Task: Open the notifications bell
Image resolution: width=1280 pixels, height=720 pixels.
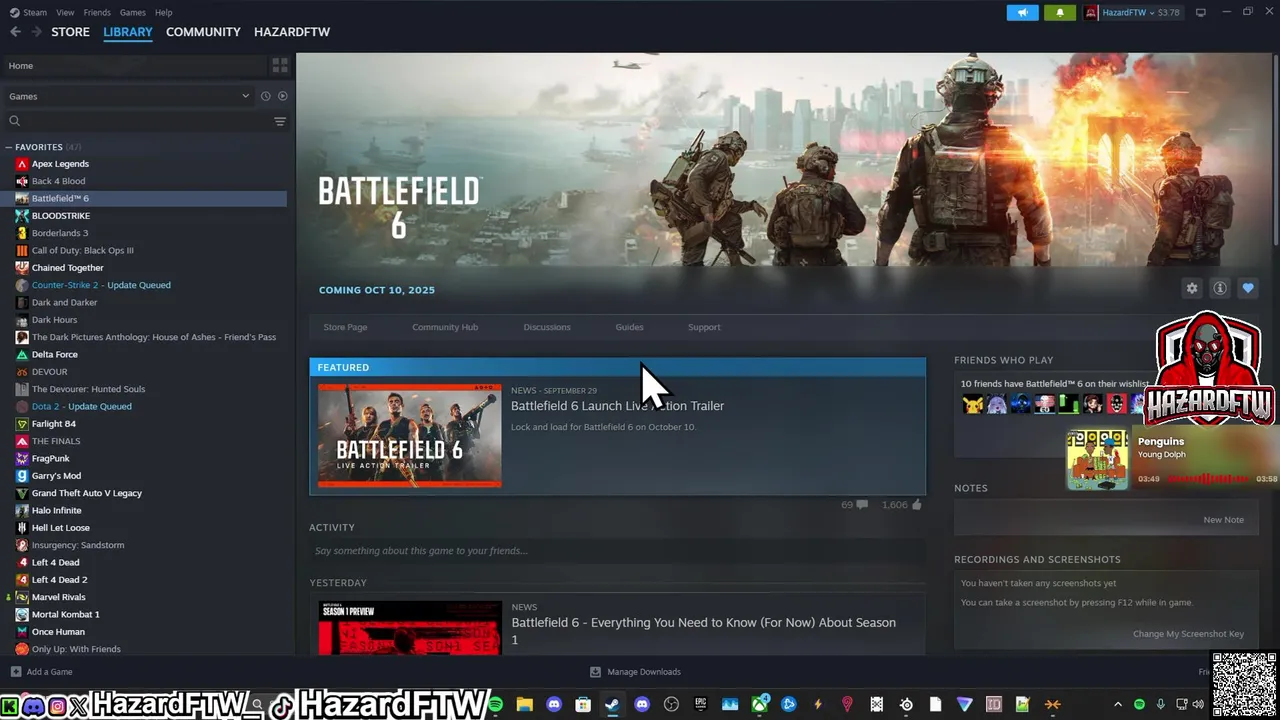Action: [1060, 12]
